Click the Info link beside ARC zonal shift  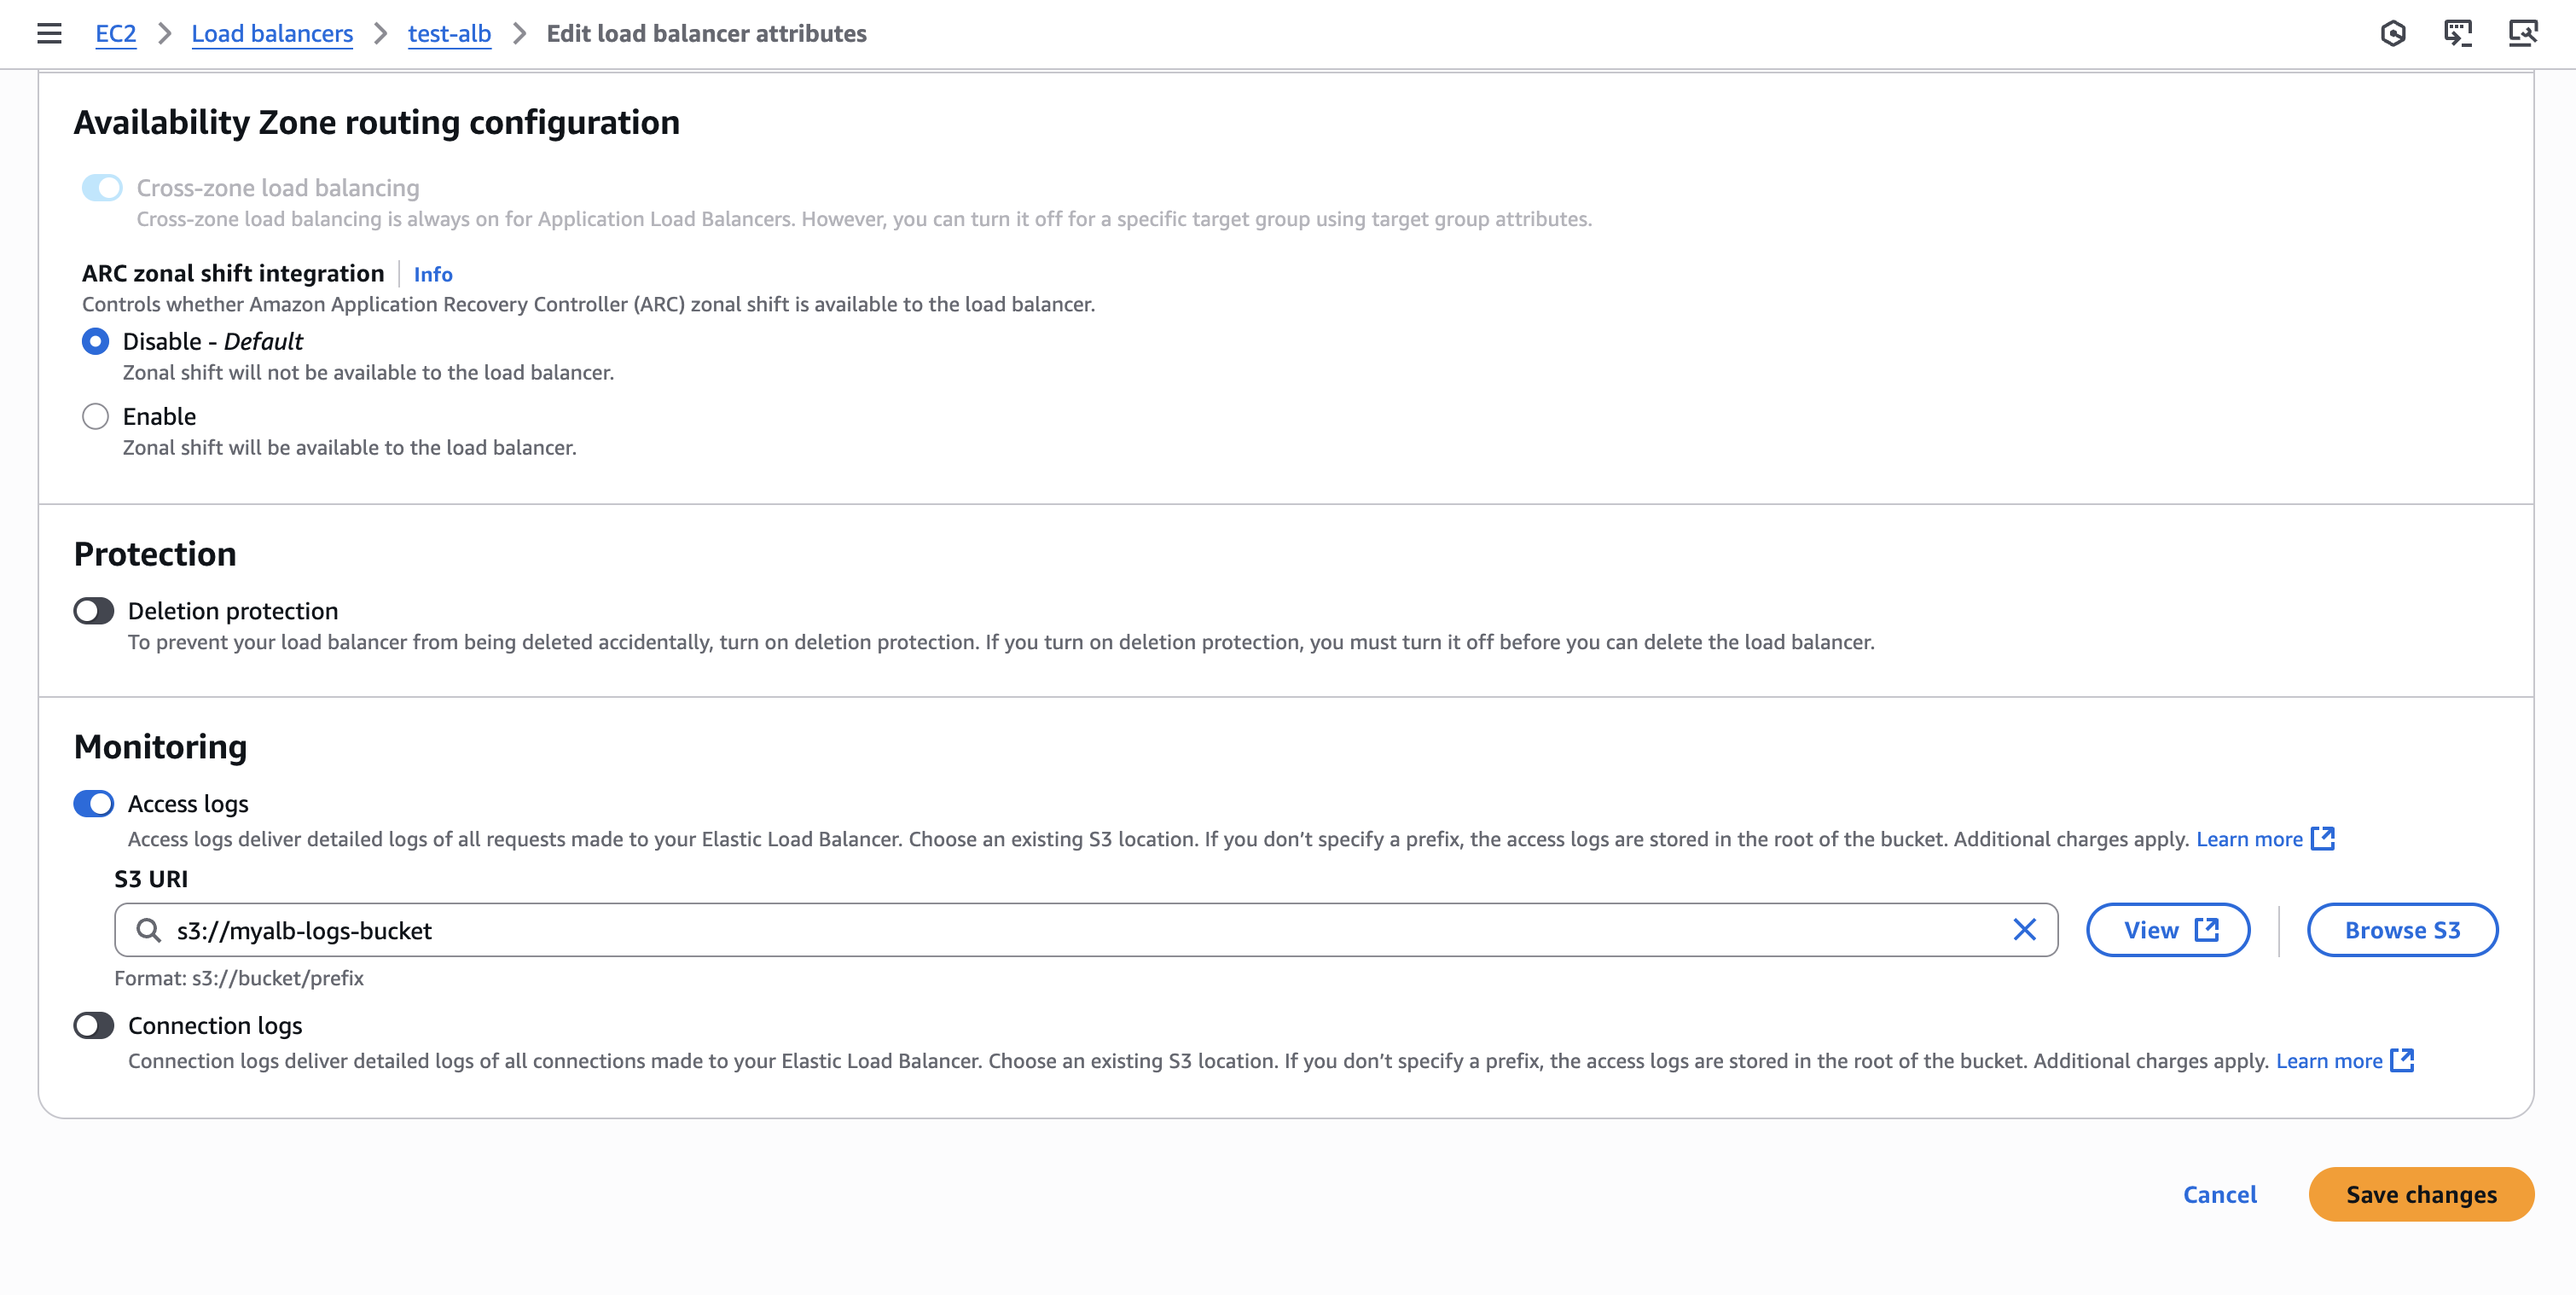pos(432,274)
